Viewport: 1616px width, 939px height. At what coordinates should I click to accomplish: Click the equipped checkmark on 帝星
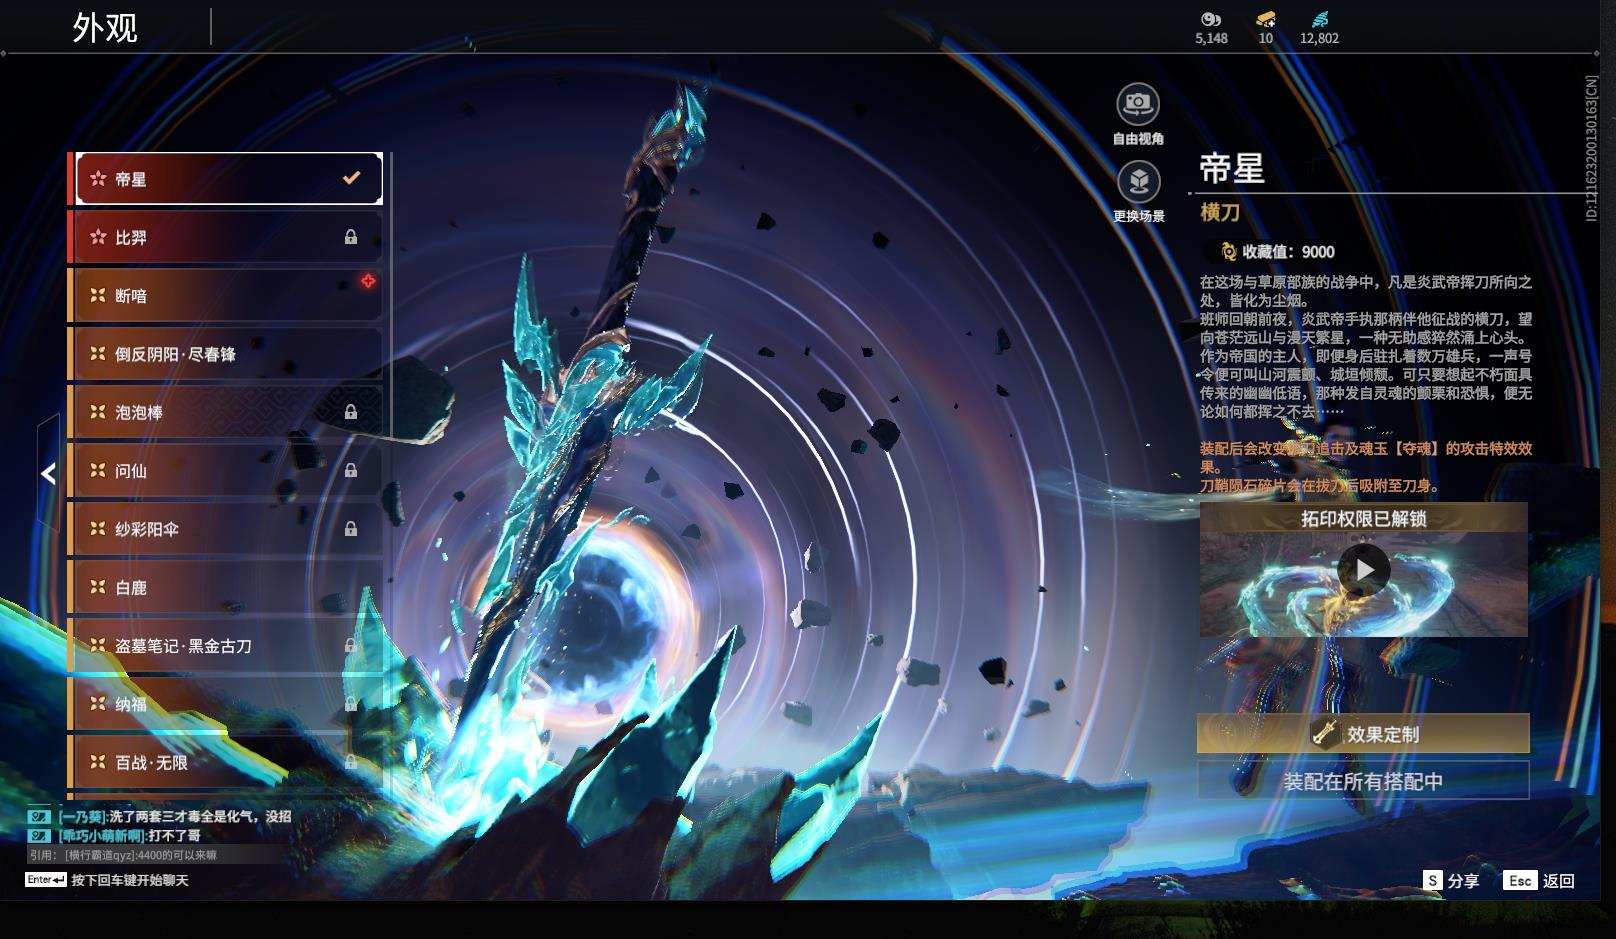351,178
